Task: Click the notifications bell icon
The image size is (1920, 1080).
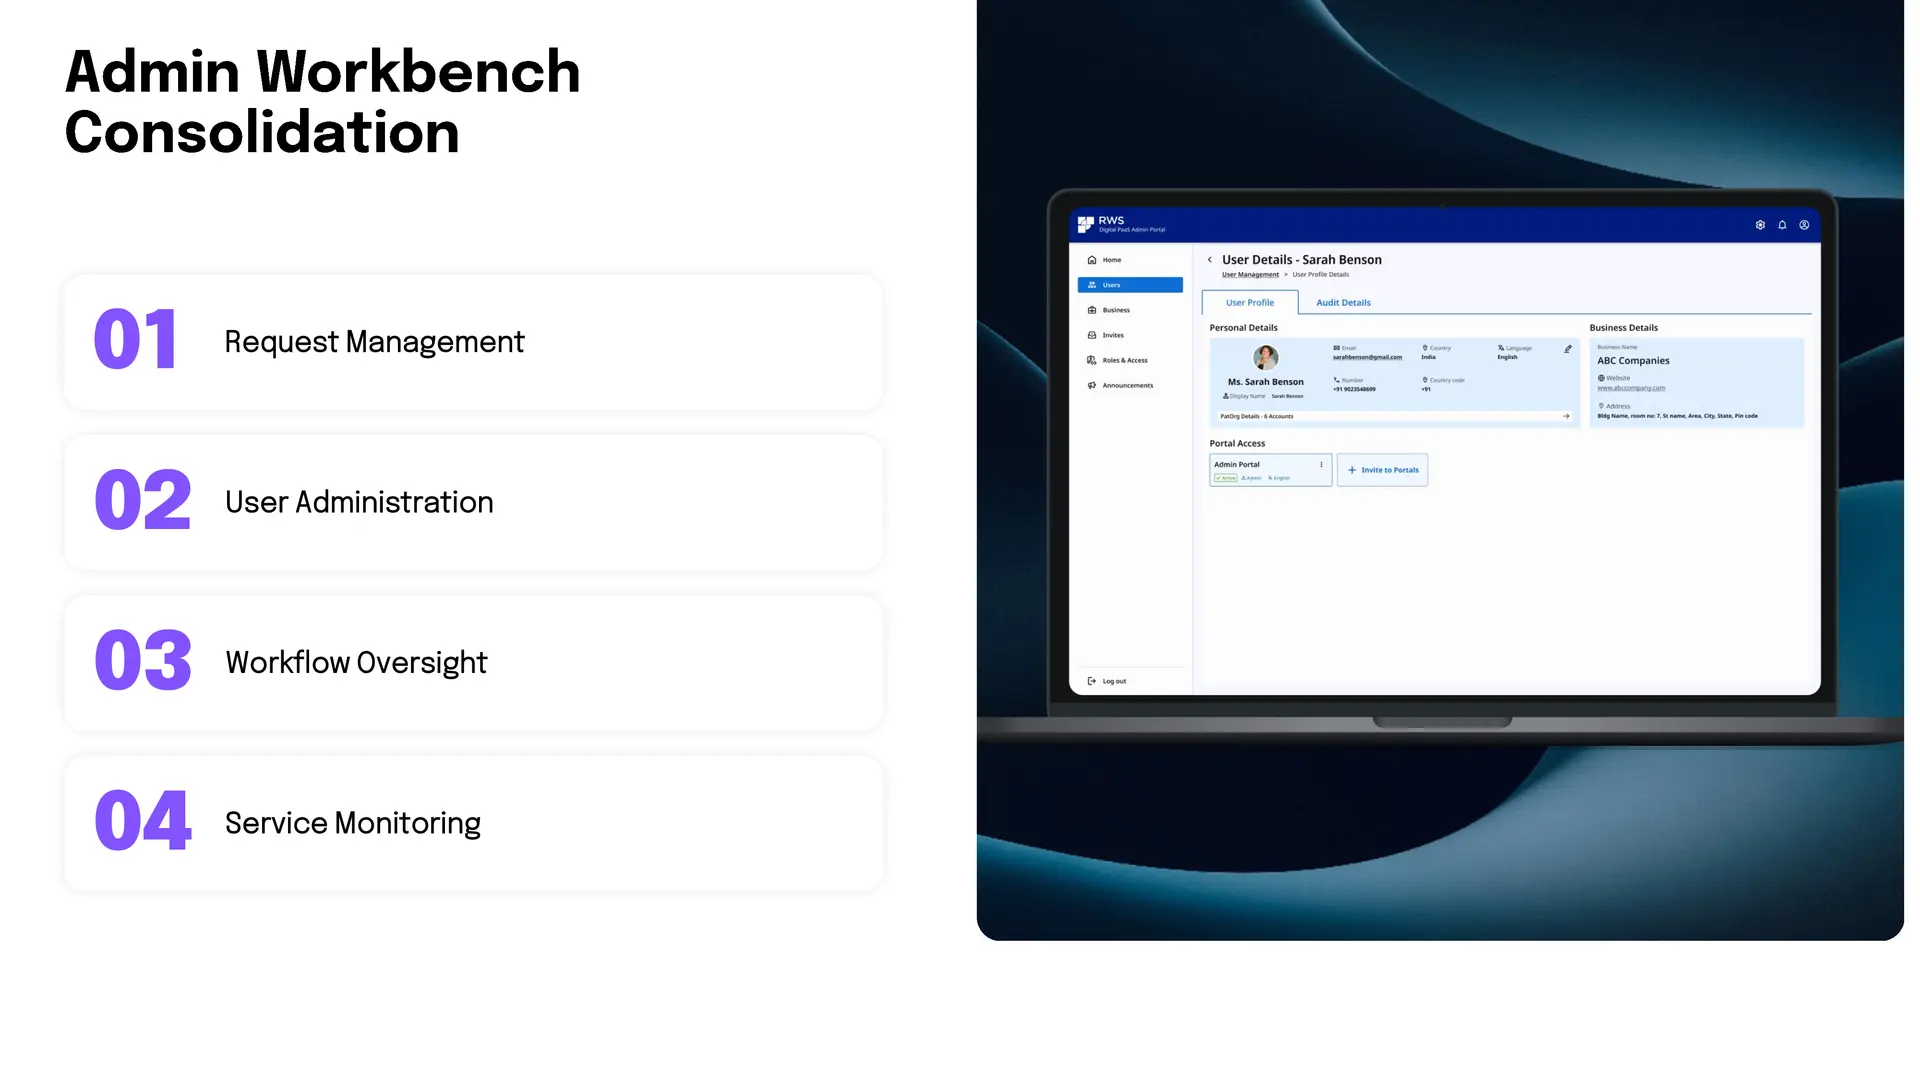Action: [x=1782, y=225]
